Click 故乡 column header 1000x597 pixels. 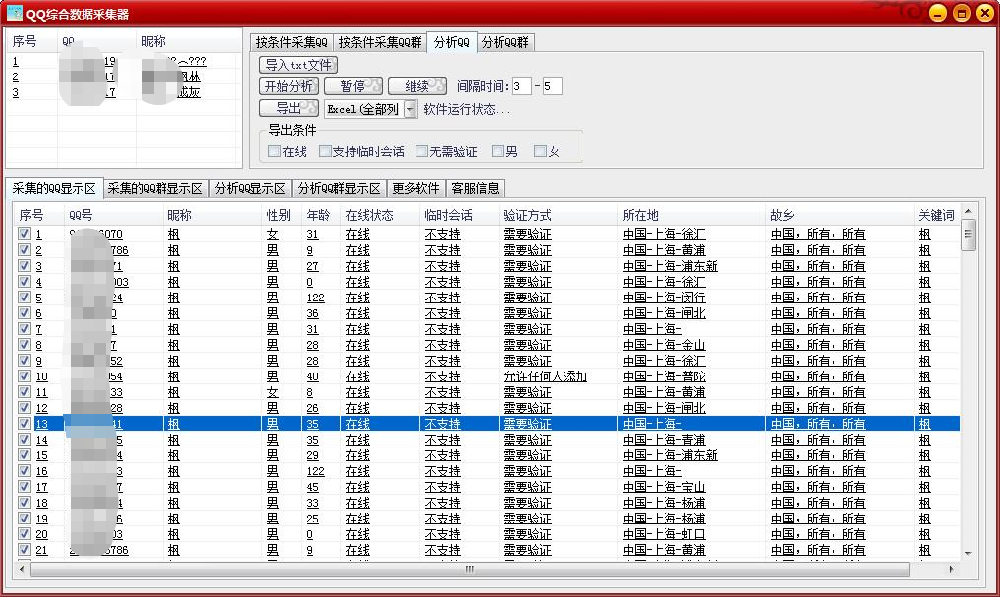tap(839, 216)
